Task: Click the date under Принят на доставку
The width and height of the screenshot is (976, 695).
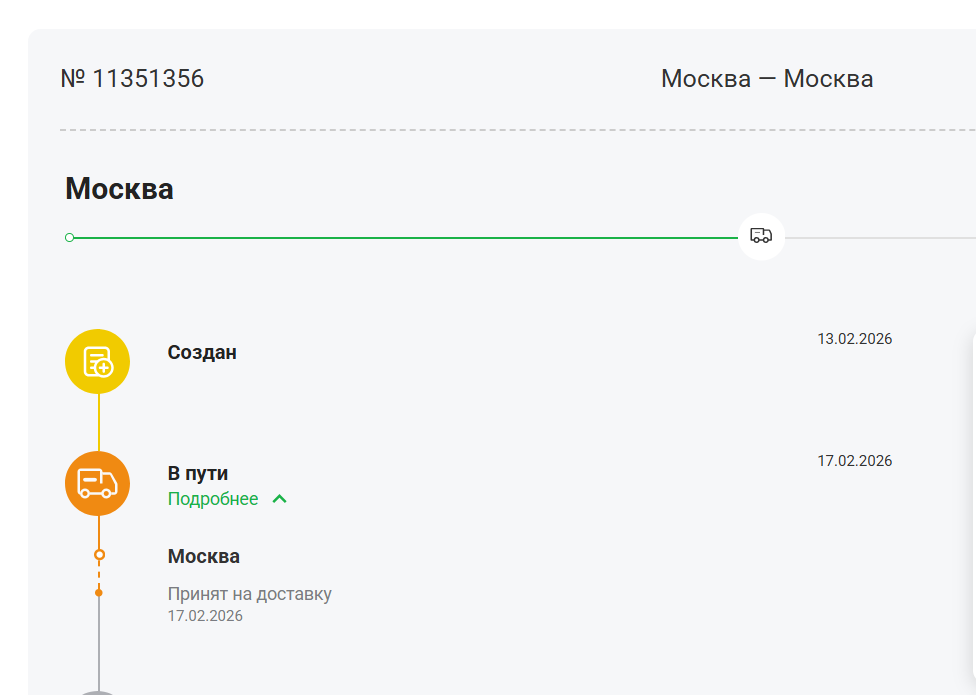Action: click(x=205, y=616)
